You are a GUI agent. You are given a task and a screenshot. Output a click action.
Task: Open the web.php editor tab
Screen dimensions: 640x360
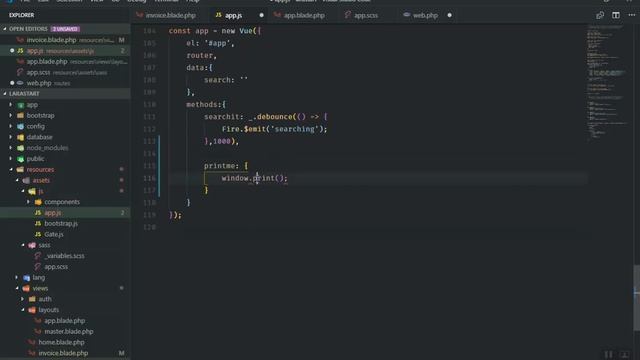coord(425,16)
